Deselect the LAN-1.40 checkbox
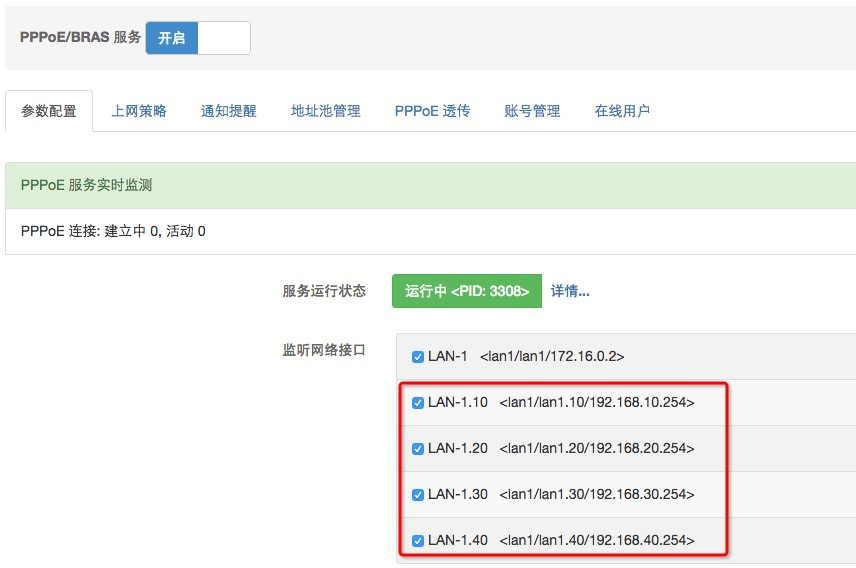This screenshot has width=856, height=568. pos(418,541)
